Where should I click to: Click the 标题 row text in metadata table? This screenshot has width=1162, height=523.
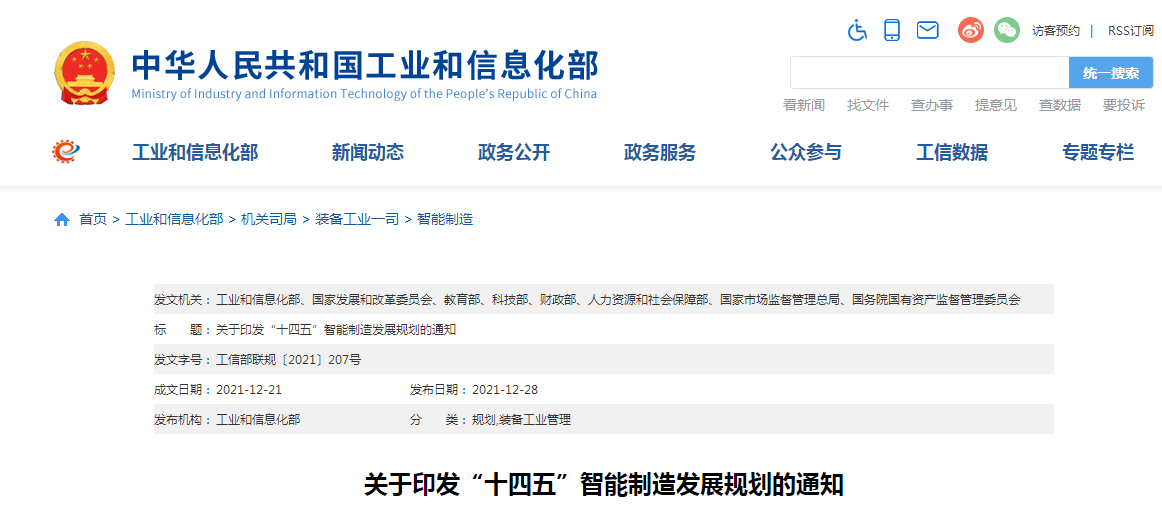click(x=336, y=330)
